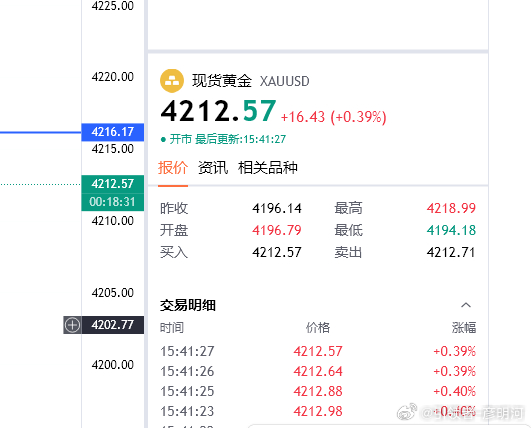Click the 最低 value 4194.18
The width and height of the screenshot is (531, 428).
451,230
